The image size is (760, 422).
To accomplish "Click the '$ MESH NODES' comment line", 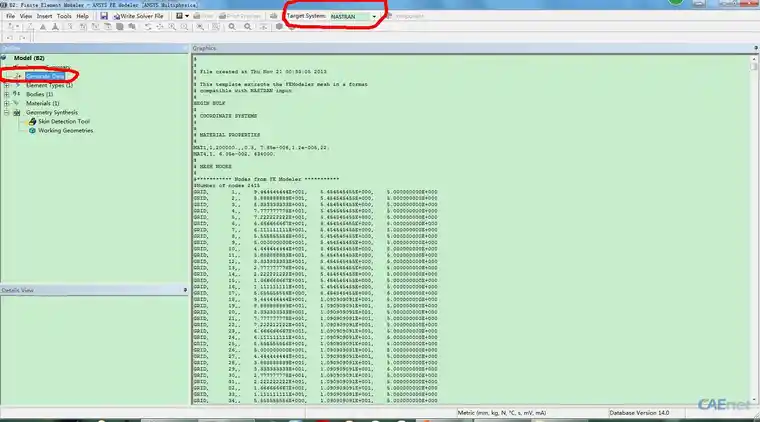I will click(213, 167).
